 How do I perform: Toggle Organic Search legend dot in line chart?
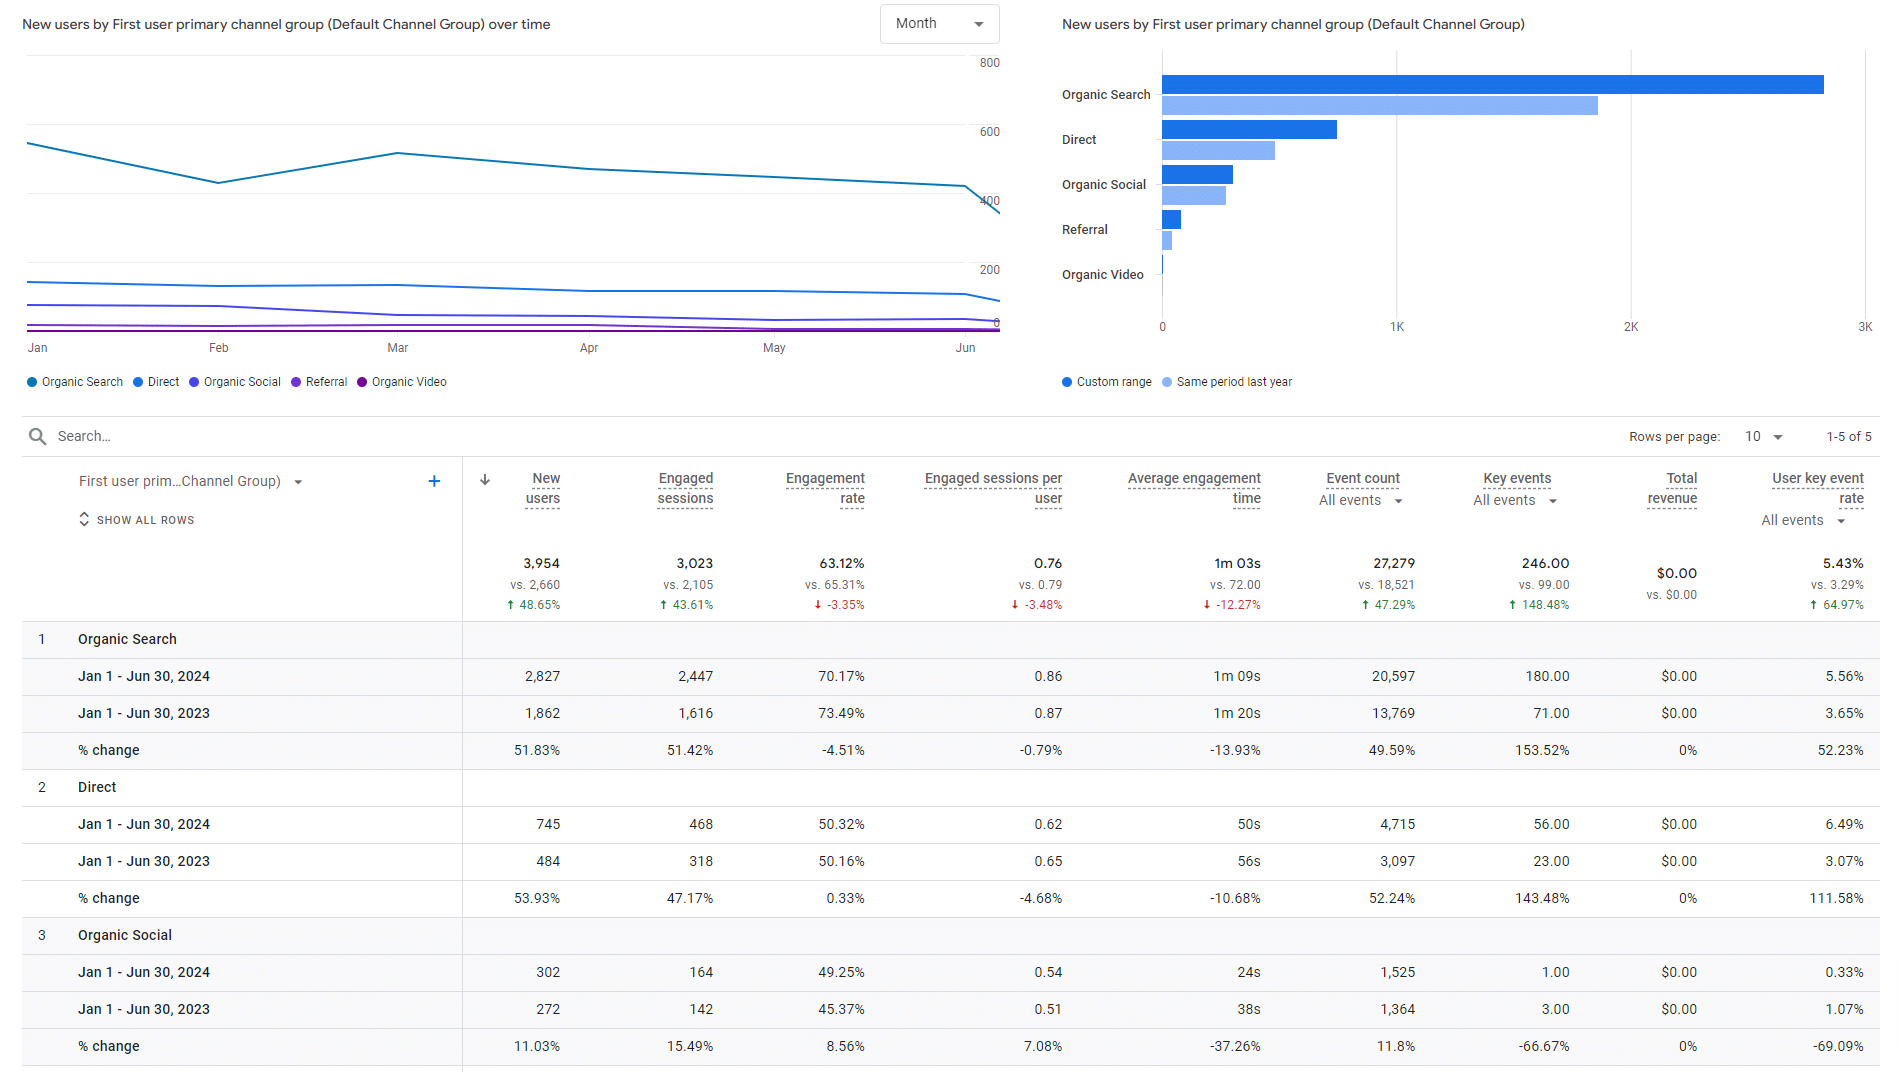pyautogui.click(x=32, y=382)
